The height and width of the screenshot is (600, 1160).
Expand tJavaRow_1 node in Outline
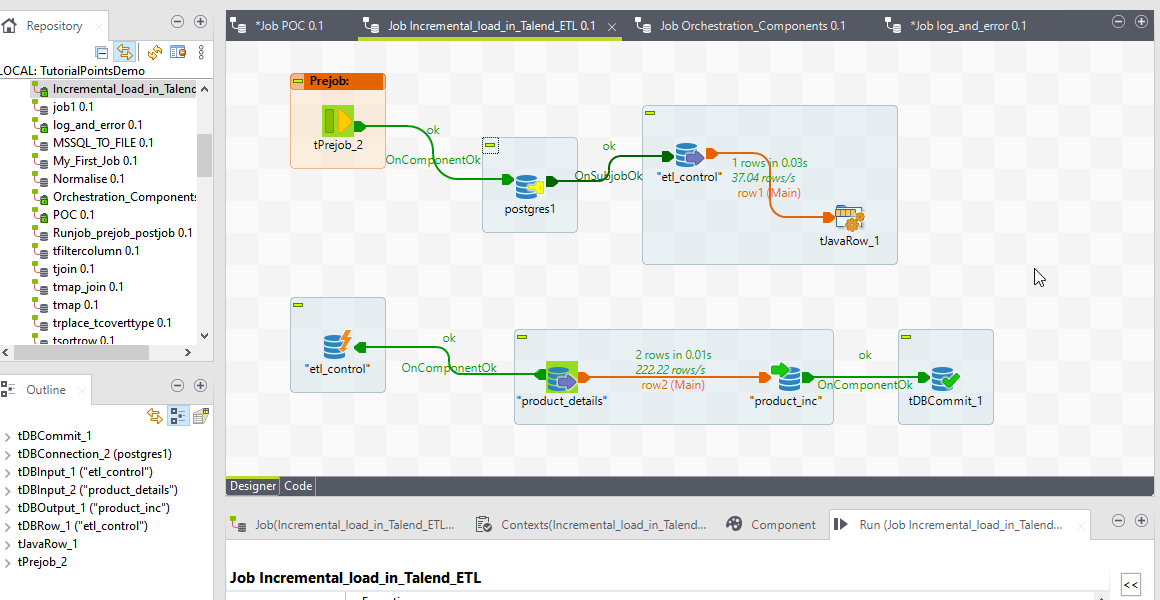click(8, 544)
